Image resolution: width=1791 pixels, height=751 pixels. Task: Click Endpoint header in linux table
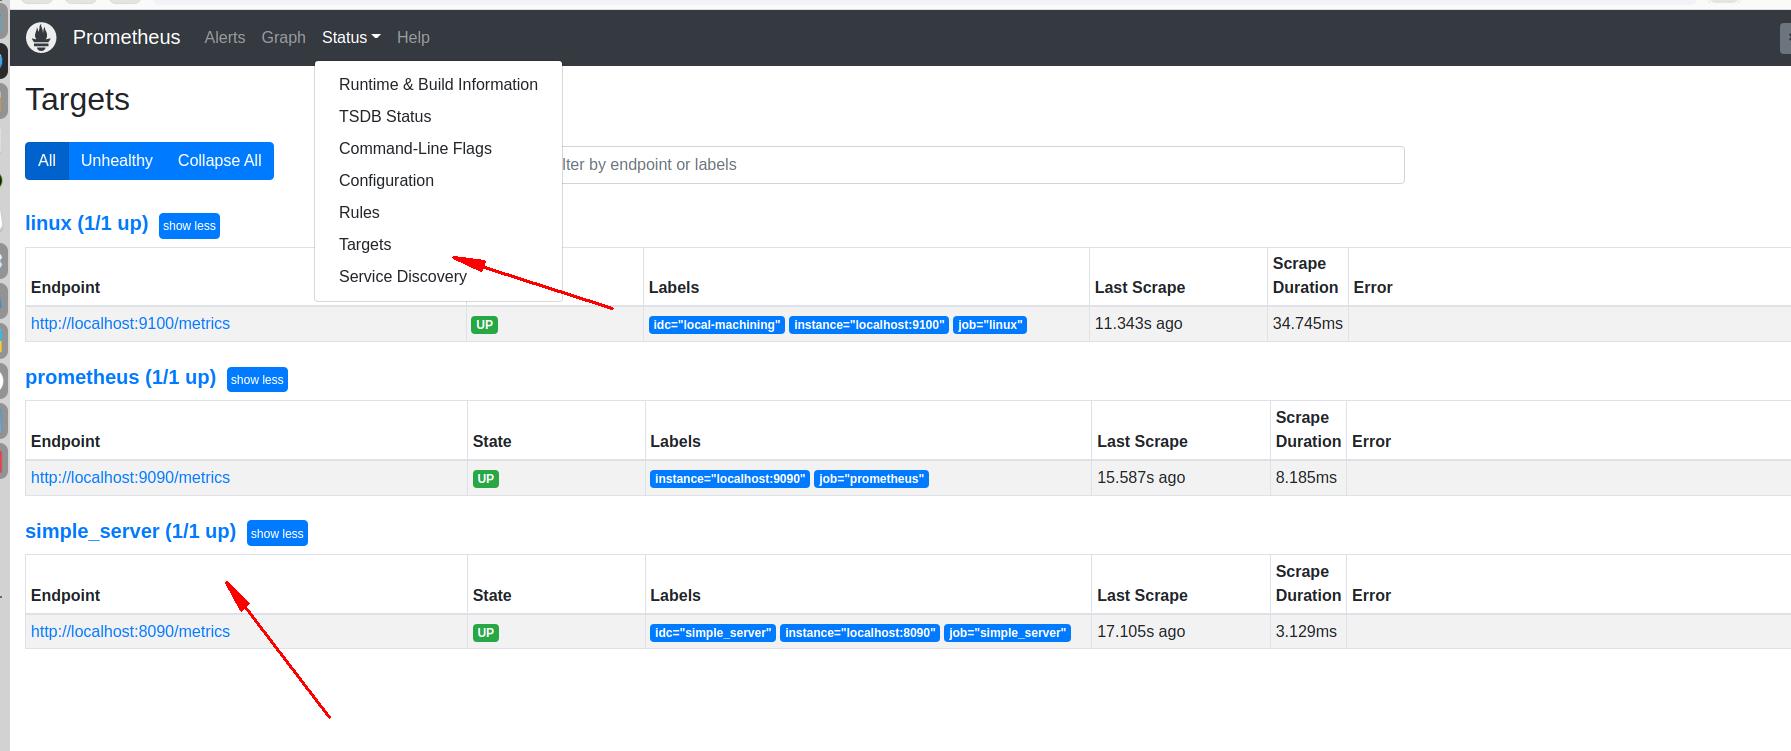[x=66, y=288]
